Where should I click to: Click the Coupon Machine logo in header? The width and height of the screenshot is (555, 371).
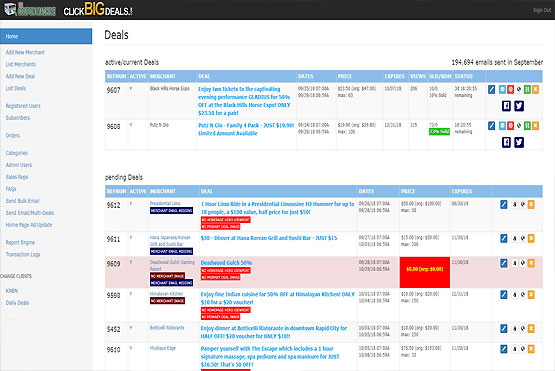pyautogui.click(x=30, y=10)
